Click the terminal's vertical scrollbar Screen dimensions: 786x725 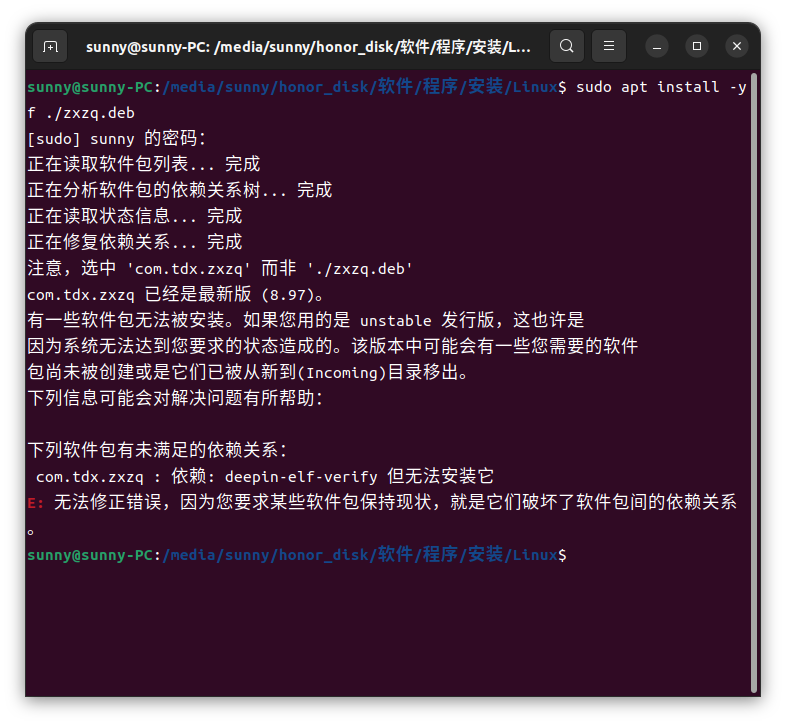click(x=753, y=384)
